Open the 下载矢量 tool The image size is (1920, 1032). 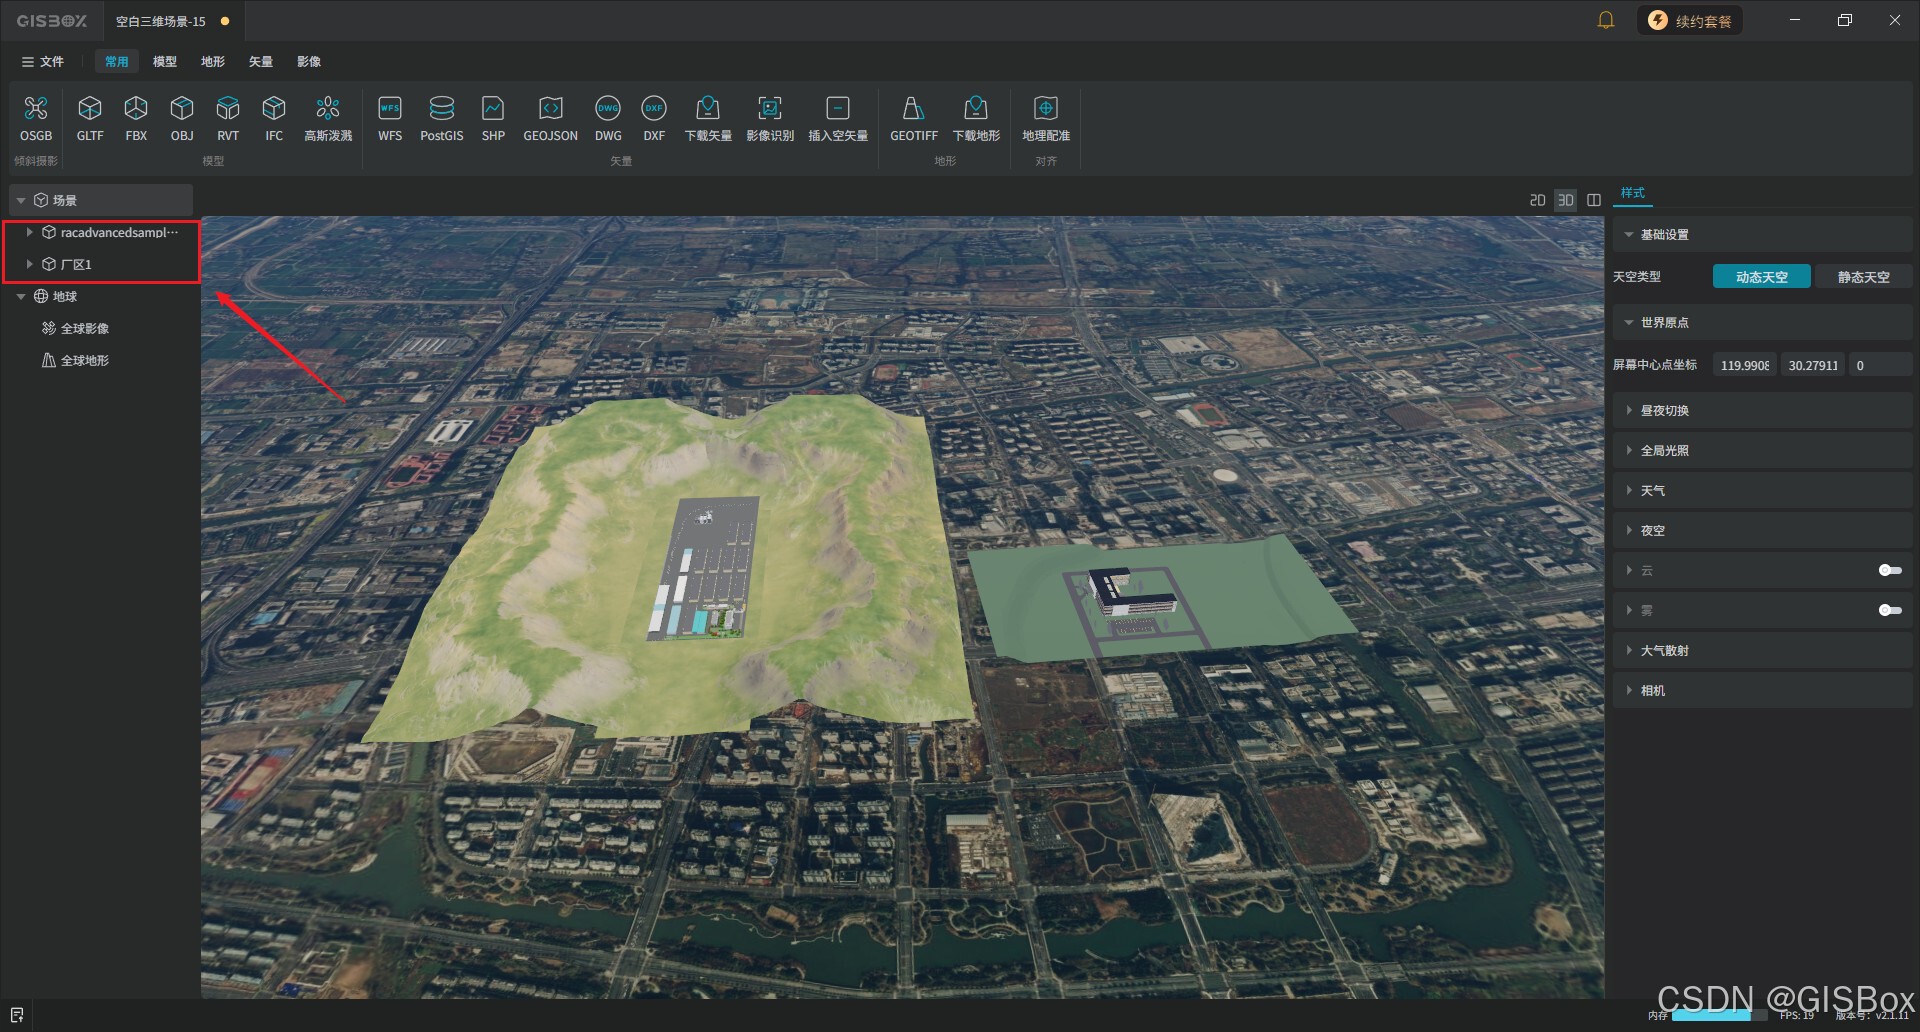(x=708, y=118)
